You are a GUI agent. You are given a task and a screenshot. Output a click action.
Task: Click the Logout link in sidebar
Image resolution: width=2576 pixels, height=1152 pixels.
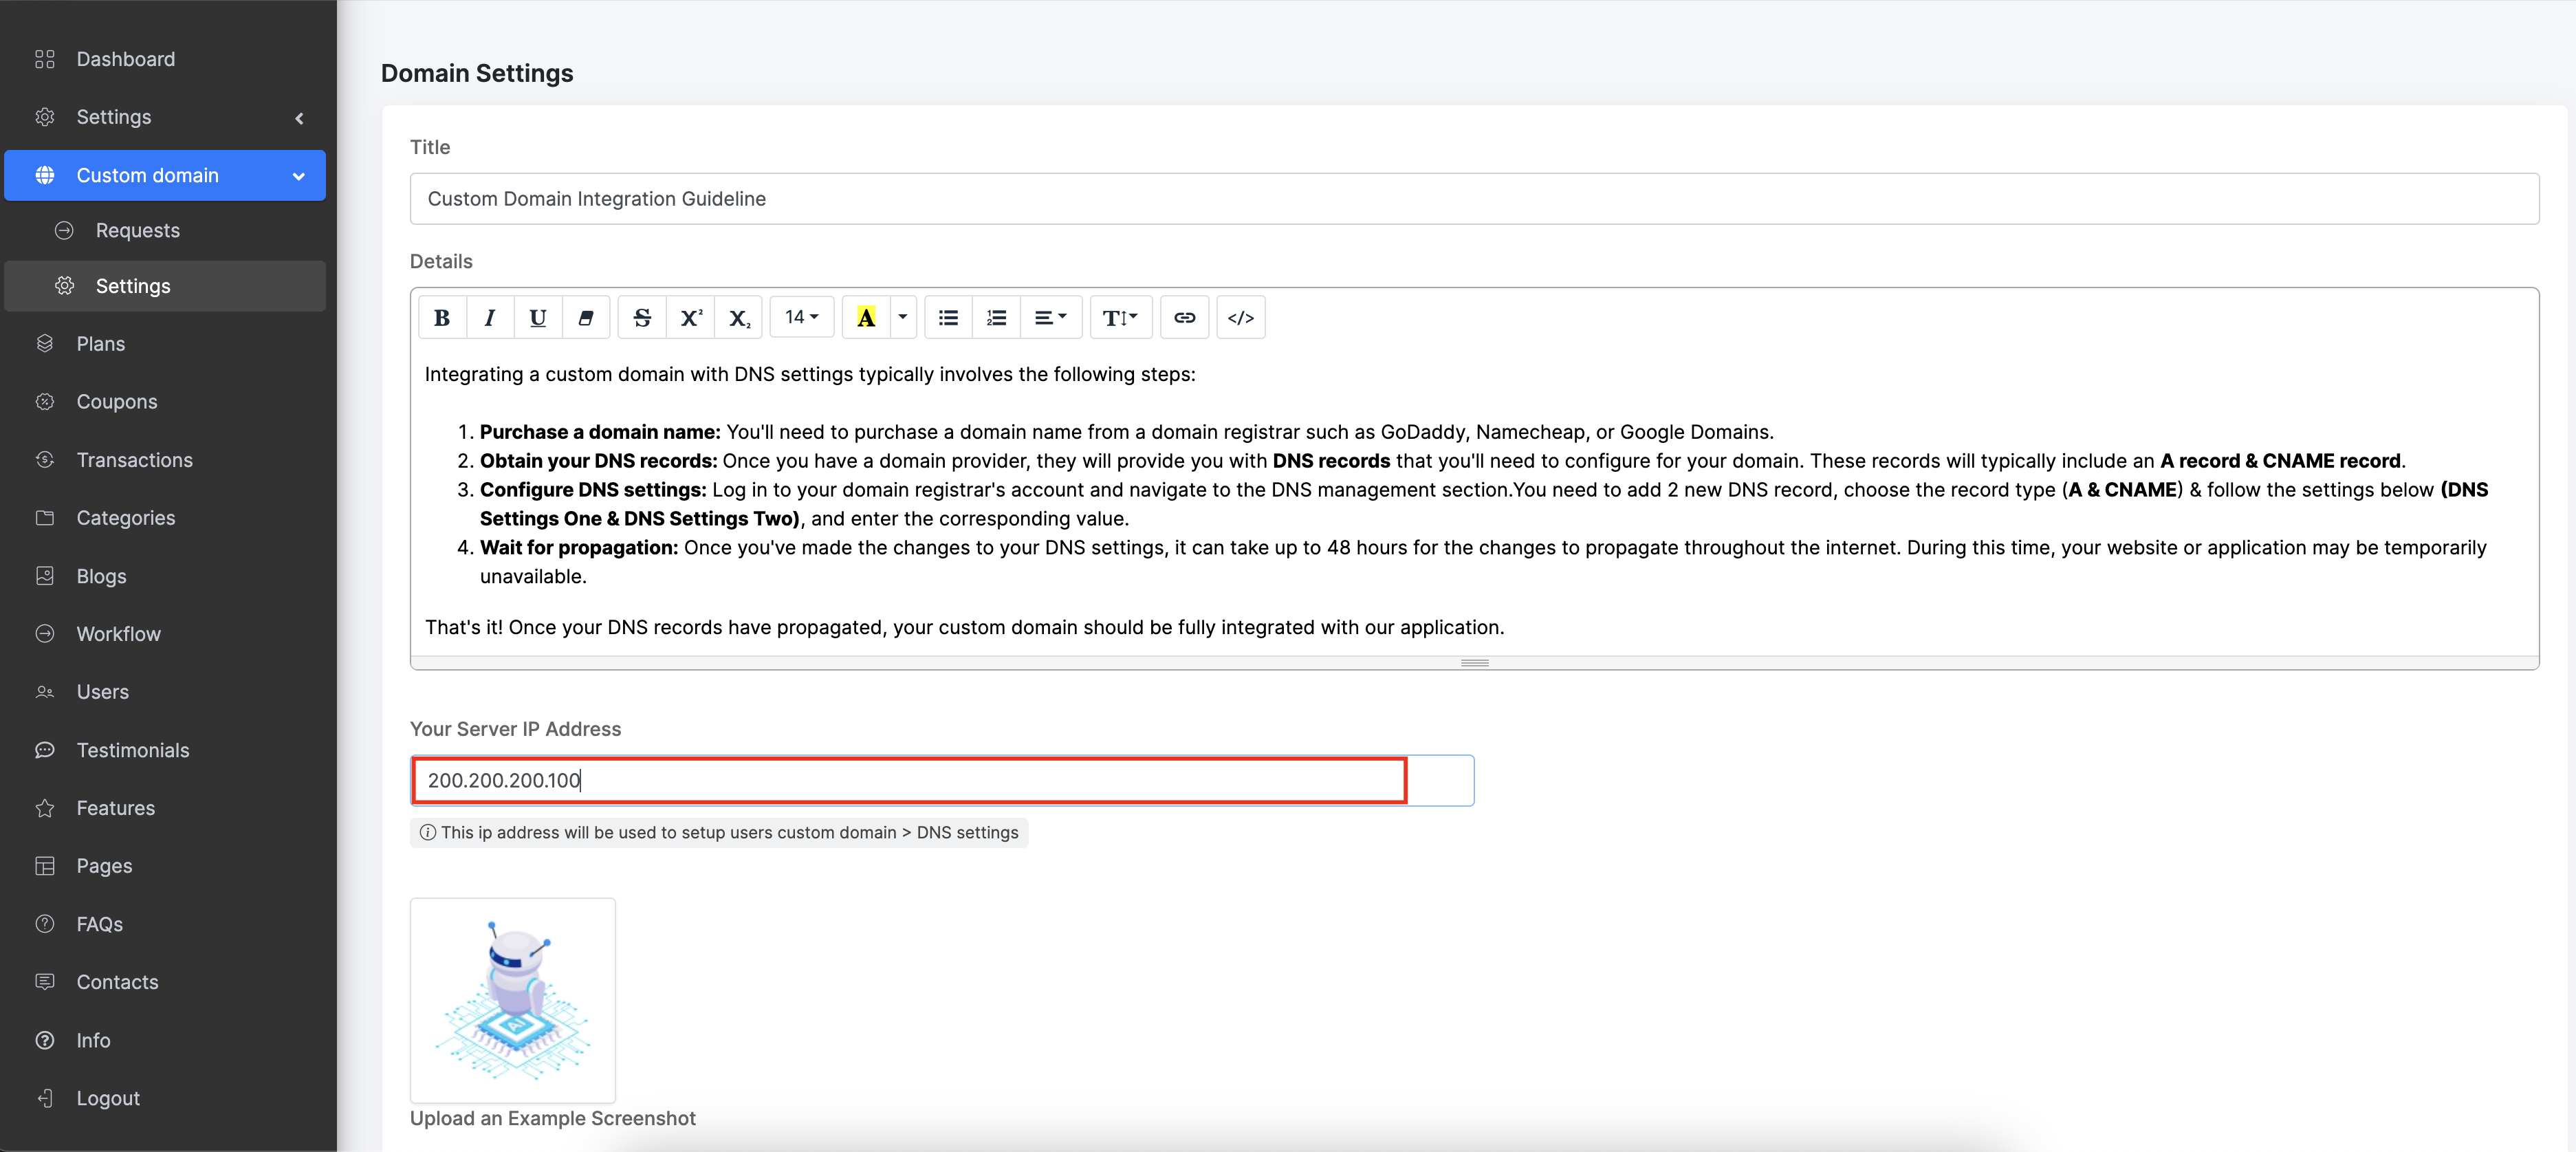[108, 1098]
